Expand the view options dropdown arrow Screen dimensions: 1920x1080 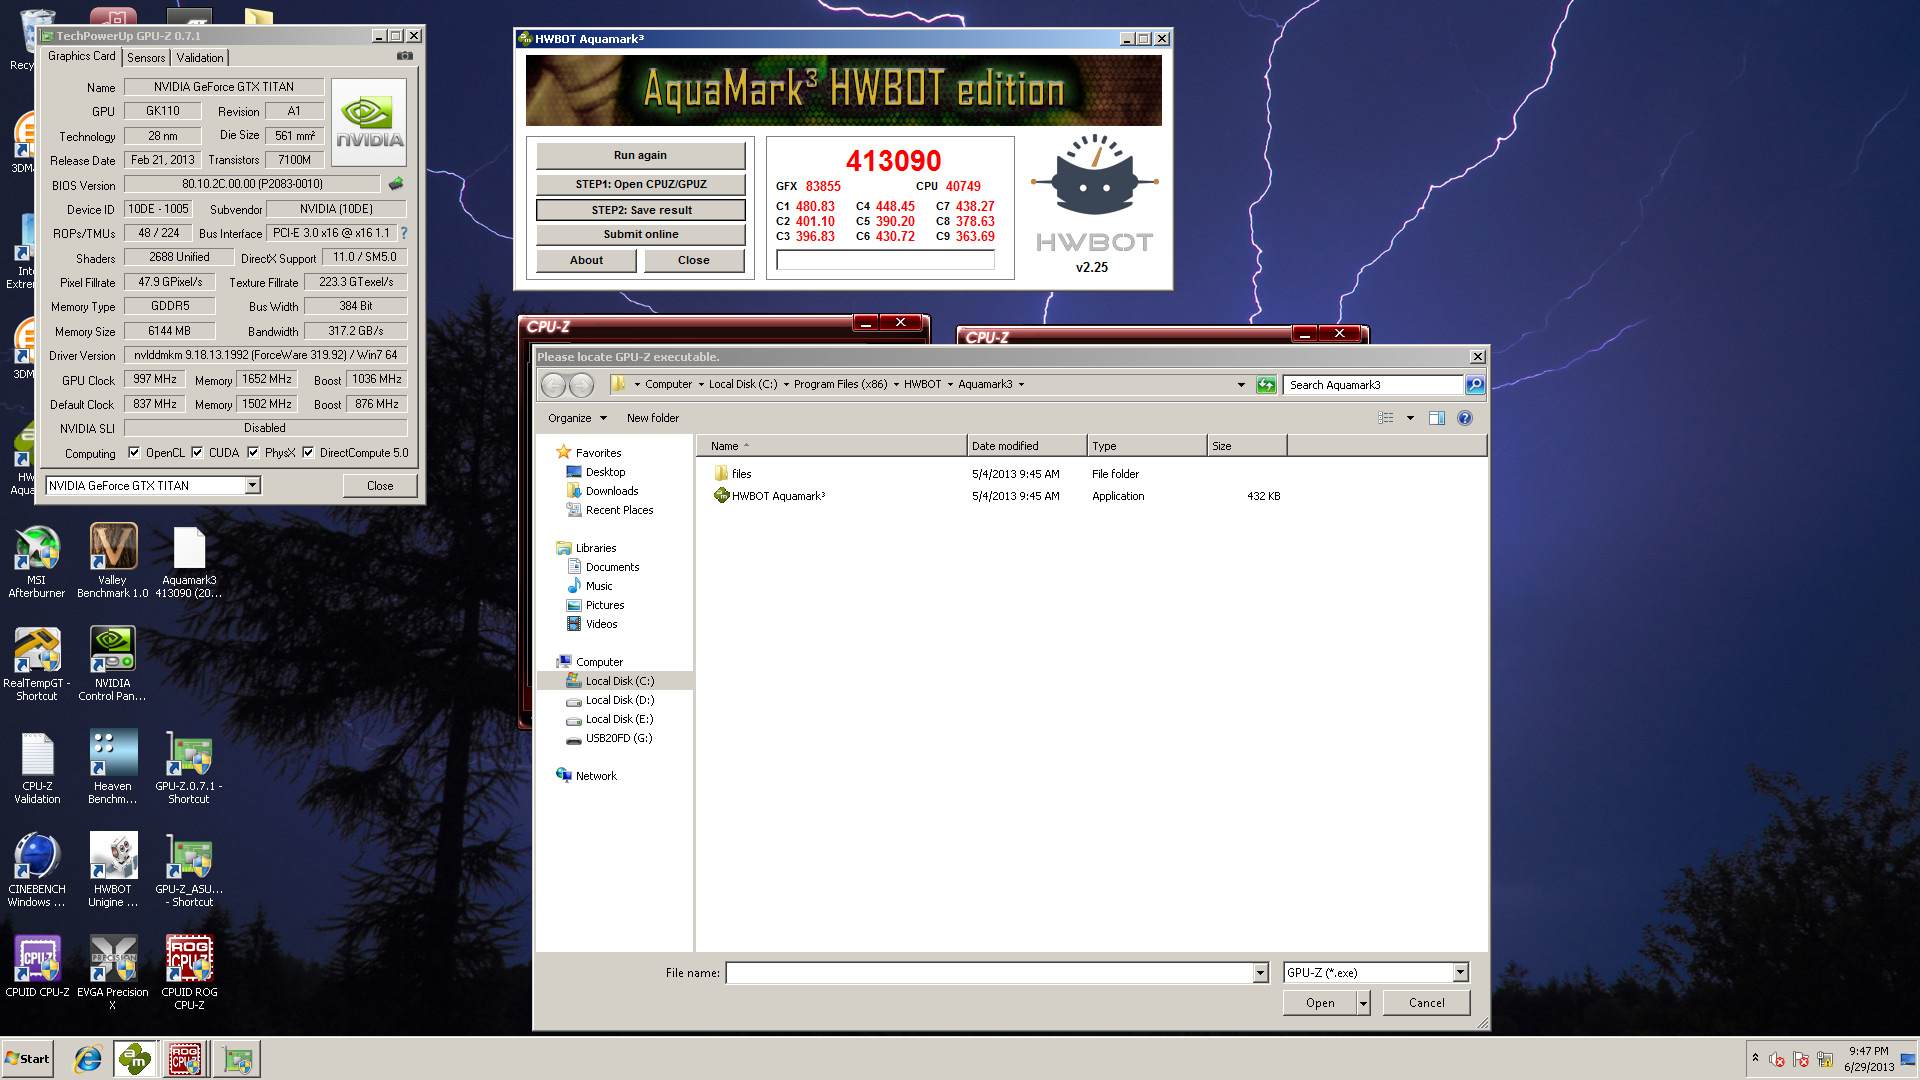(1410, 418)
